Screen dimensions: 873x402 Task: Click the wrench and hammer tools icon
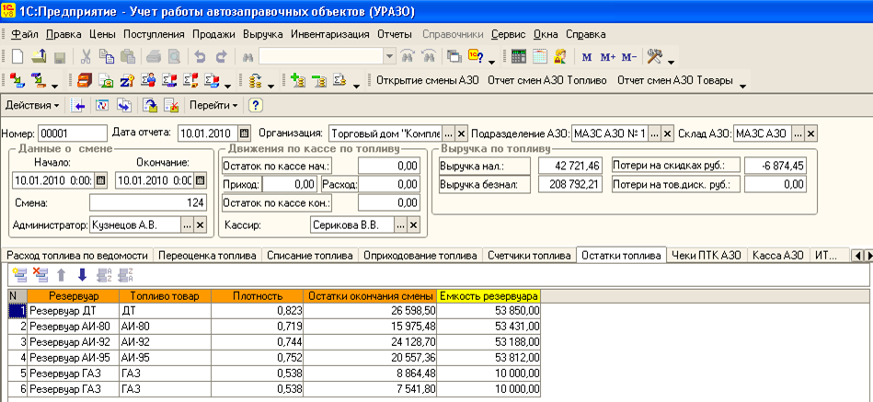[654, 56]
